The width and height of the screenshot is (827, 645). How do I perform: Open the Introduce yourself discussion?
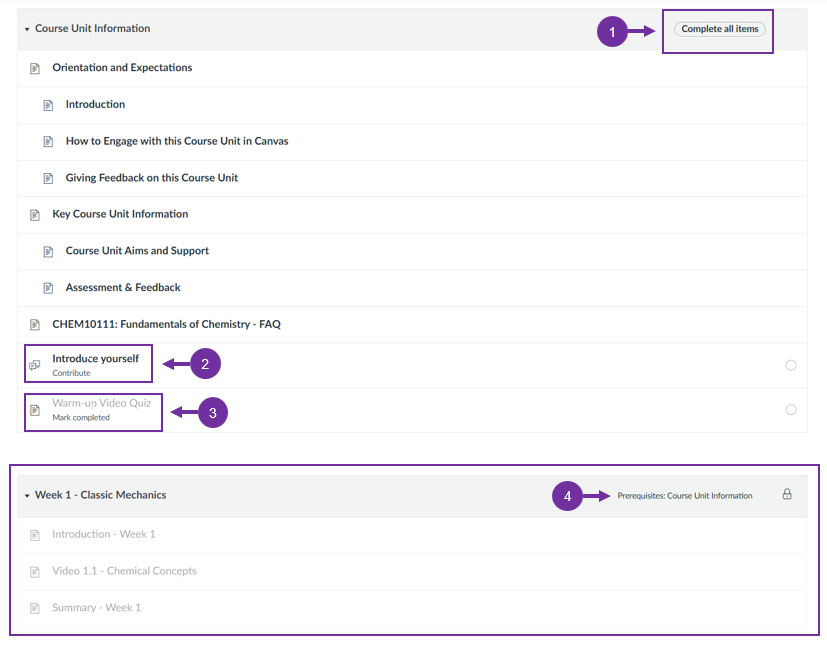[x=95, y=359]
